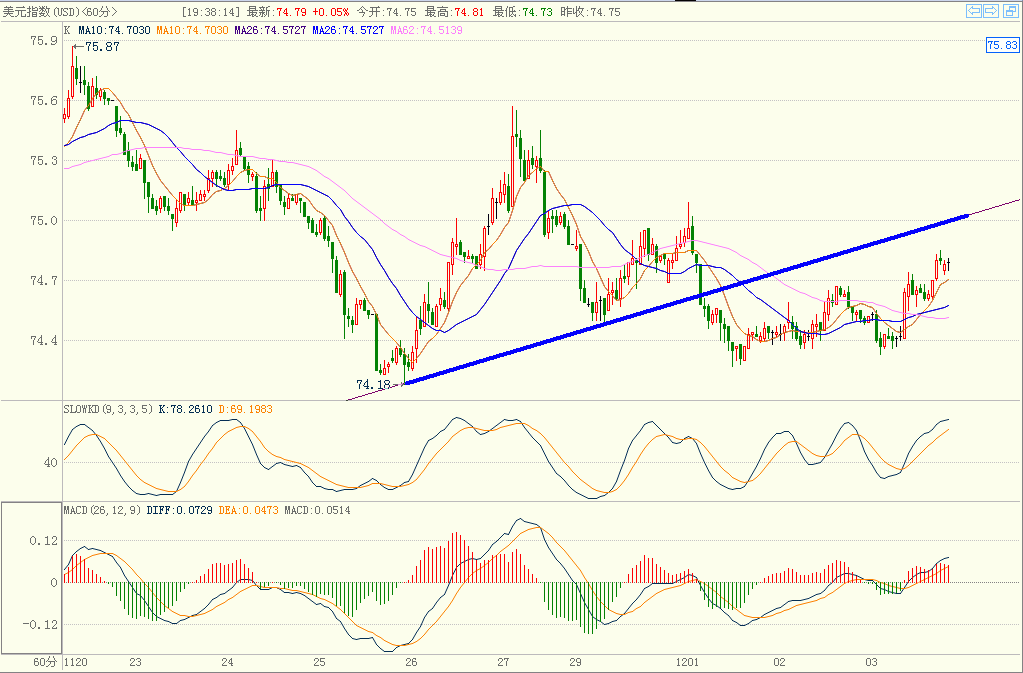Click the D:69.1983 indicator value

click(x=246, y=409)
